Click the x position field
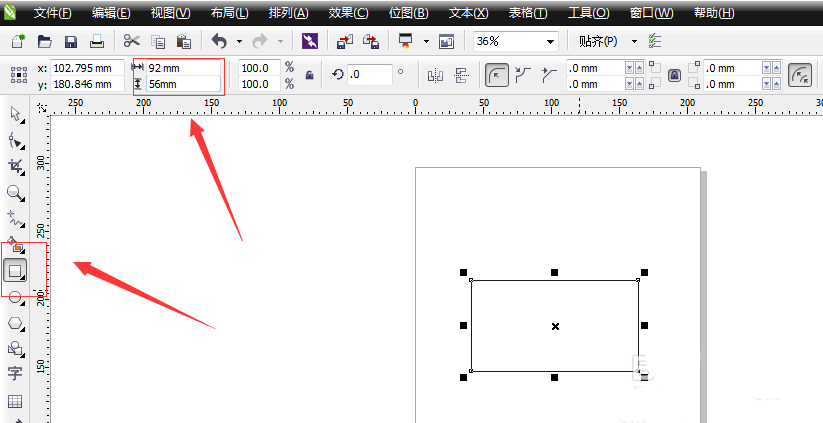Viewport: 823px width, 423px height. tap(88, 68)
